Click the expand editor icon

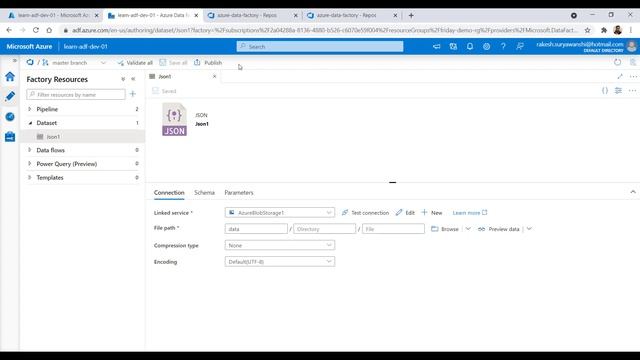(620, 76)
